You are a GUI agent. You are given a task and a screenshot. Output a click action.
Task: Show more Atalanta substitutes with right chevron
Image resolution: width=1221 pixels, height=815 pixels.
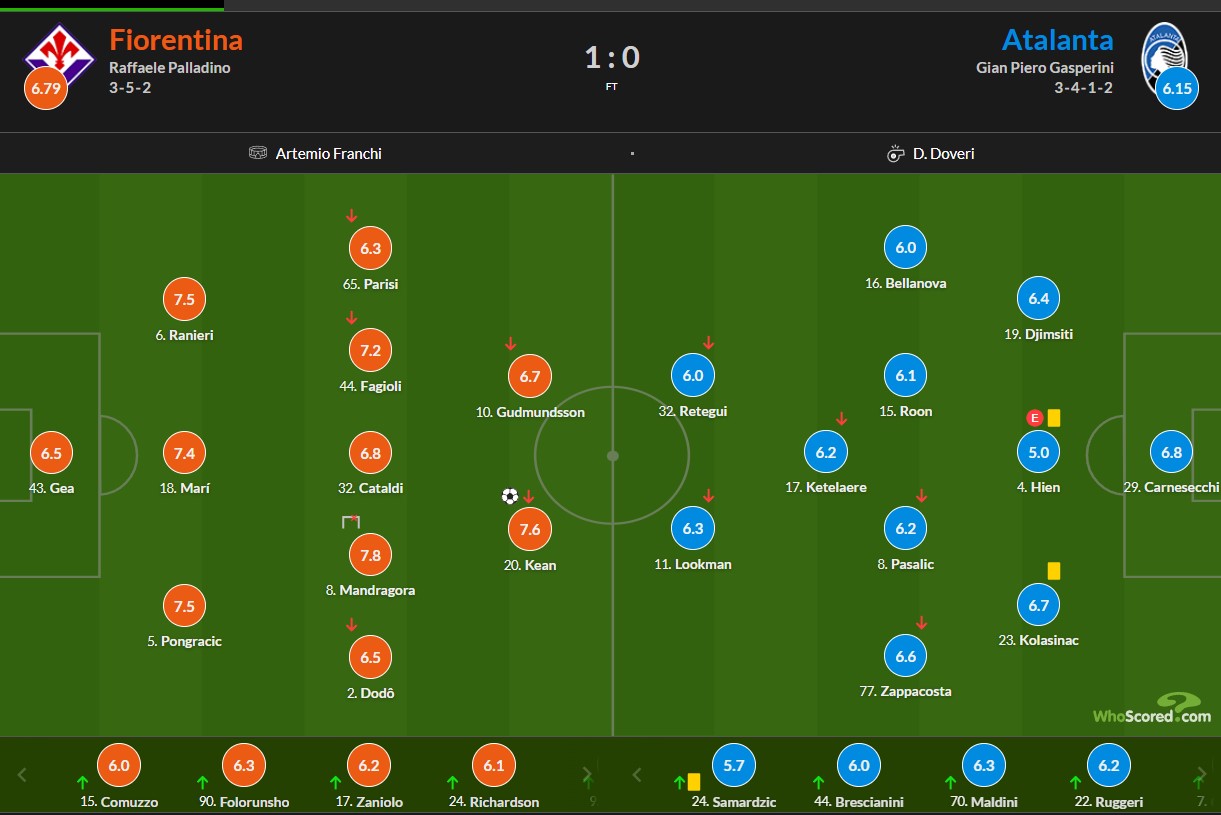(x=1200, y=774)
